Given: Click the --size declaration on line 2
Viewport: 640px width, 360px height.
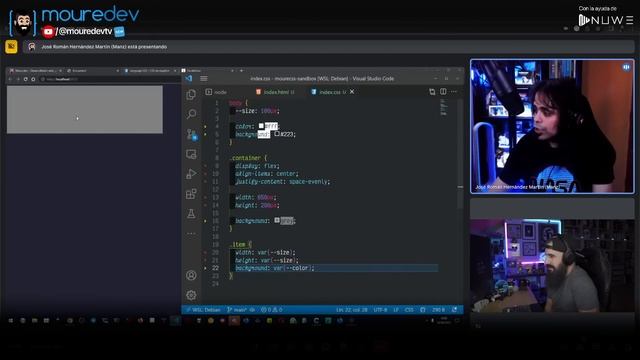Looking at the screenshot, I should click(x=258, y=111).
